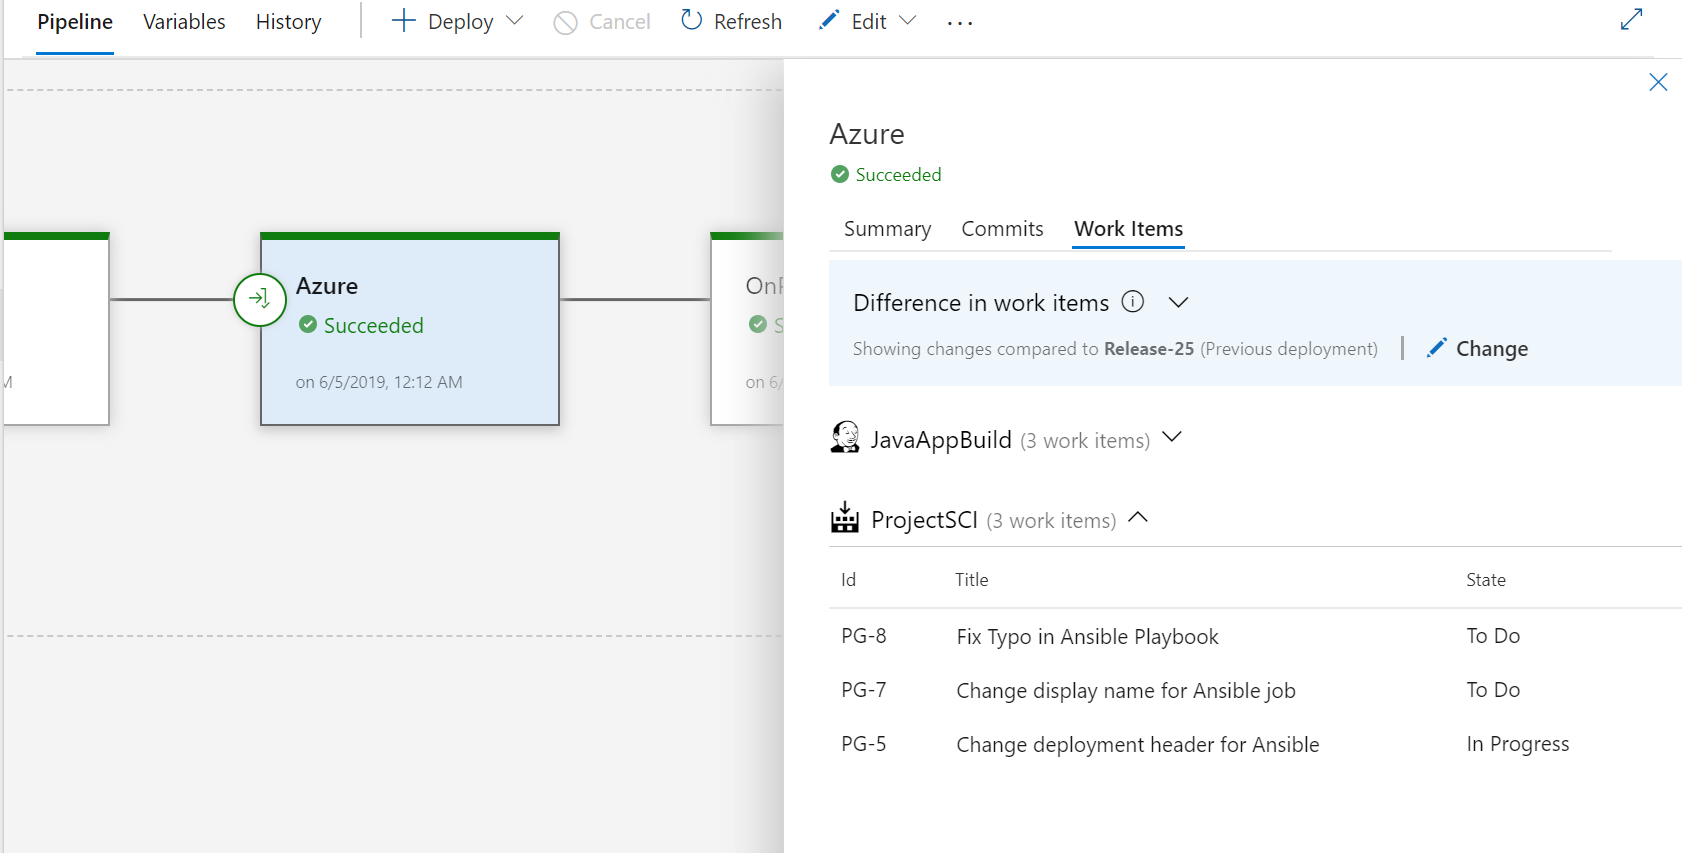Click the ProjectSCI artifact name
Image resolution: width=1682 pixels, height=853 pixels.
924,520
